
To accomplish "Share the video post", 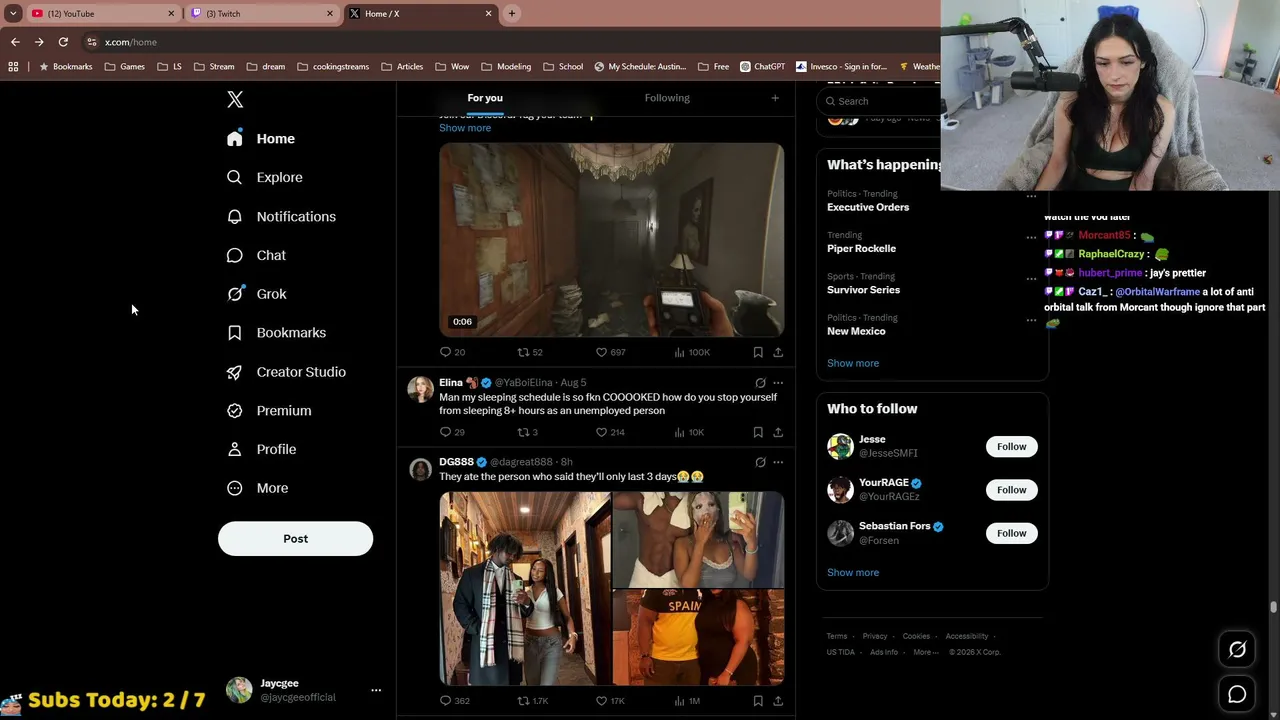I will [x=778, y=352].
